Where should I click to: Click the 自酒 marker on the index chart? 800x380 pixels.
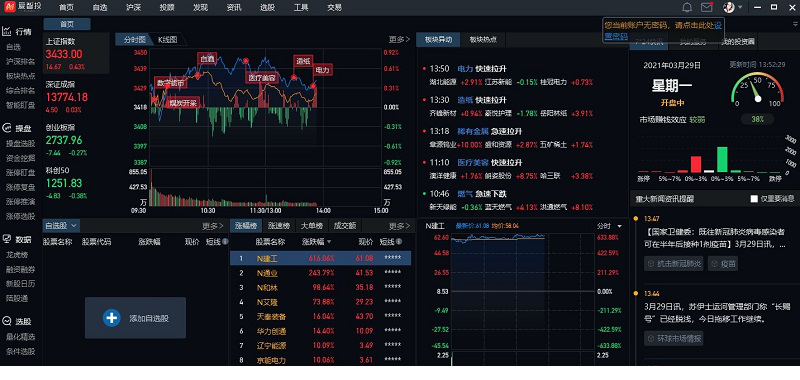207,59
